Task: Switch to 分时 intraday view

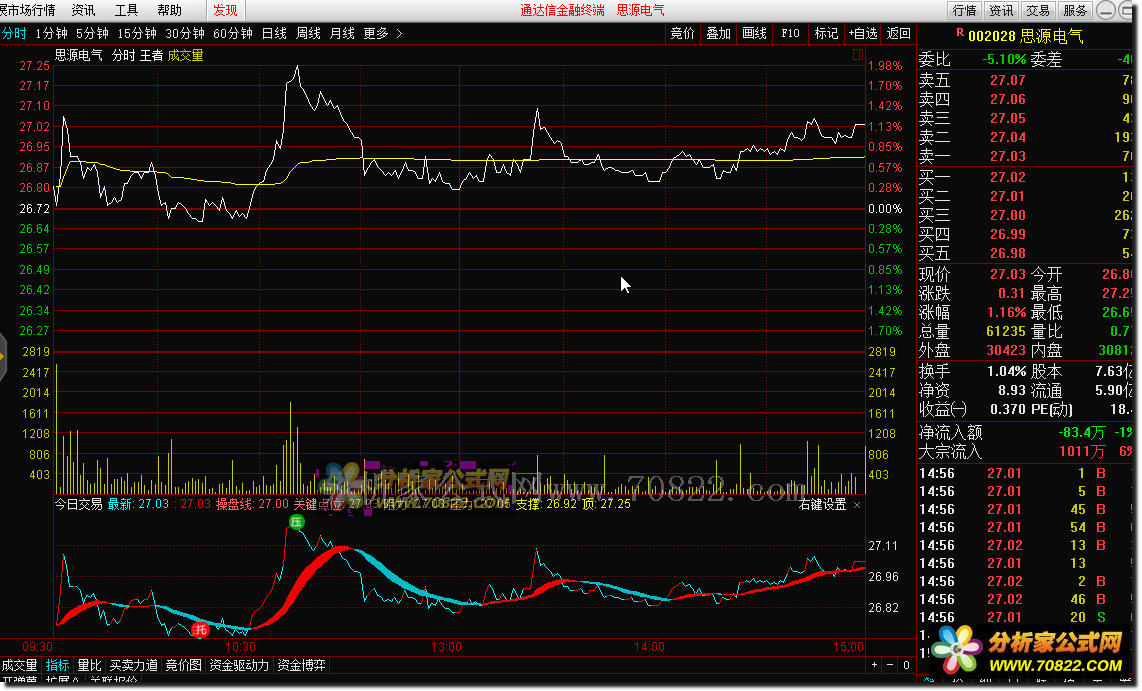Action: pyautogui.click(x=14, y=33)
